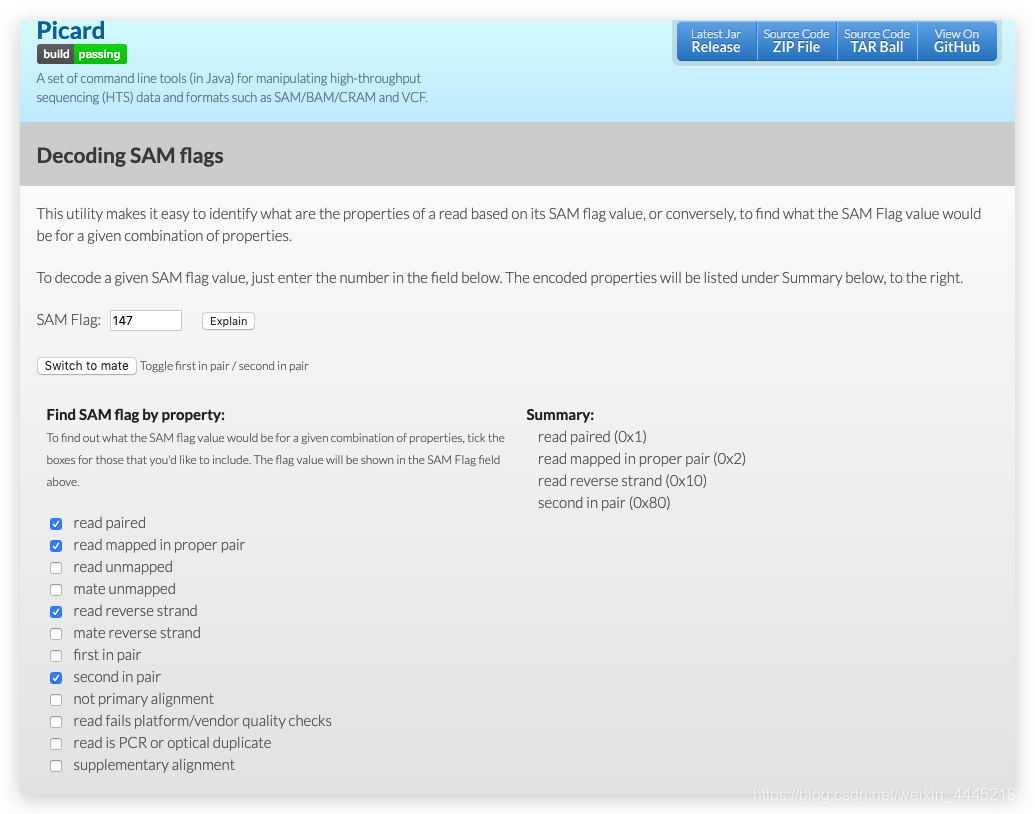Click the Switch to mate button
This screenshot has height=814, width=1035.
click(86, 365)
